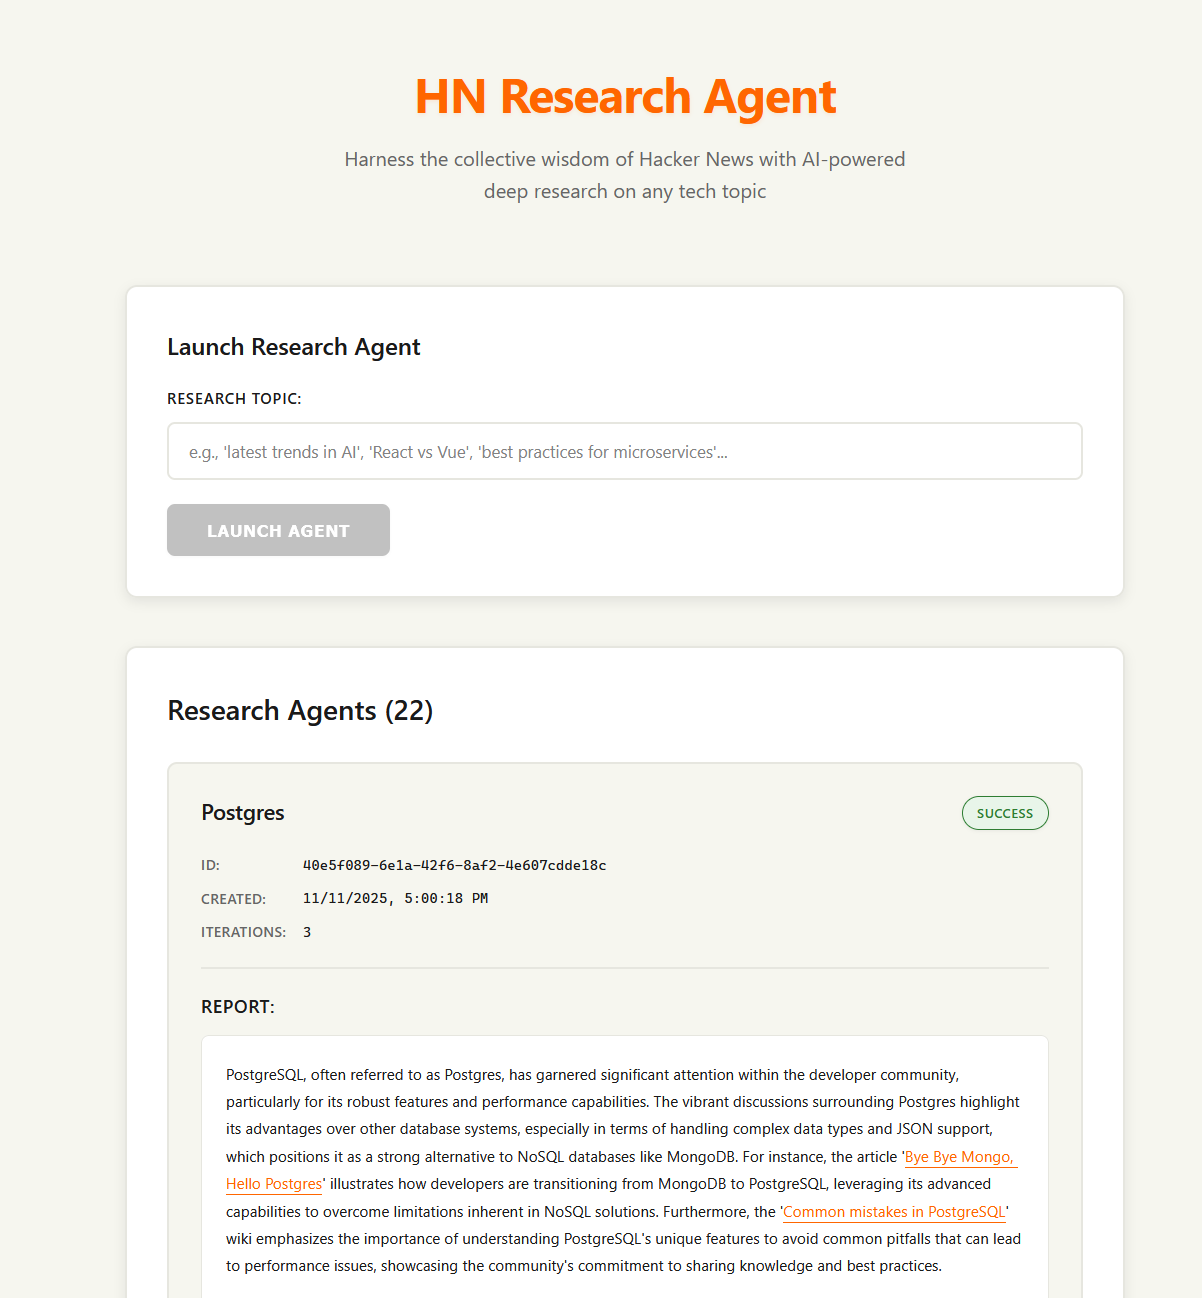
Task: Click the HN Research Agent page heading
Action: [624, 97]
